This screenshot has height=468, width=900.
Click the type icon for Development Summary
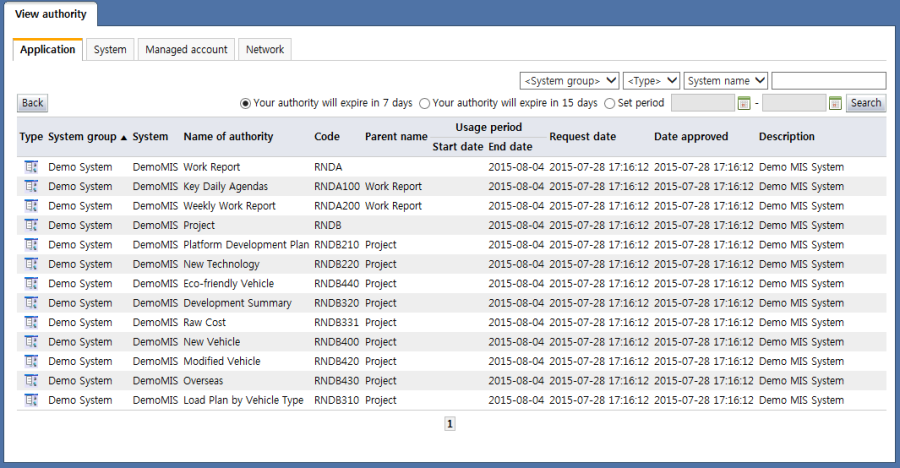point(31,303)
